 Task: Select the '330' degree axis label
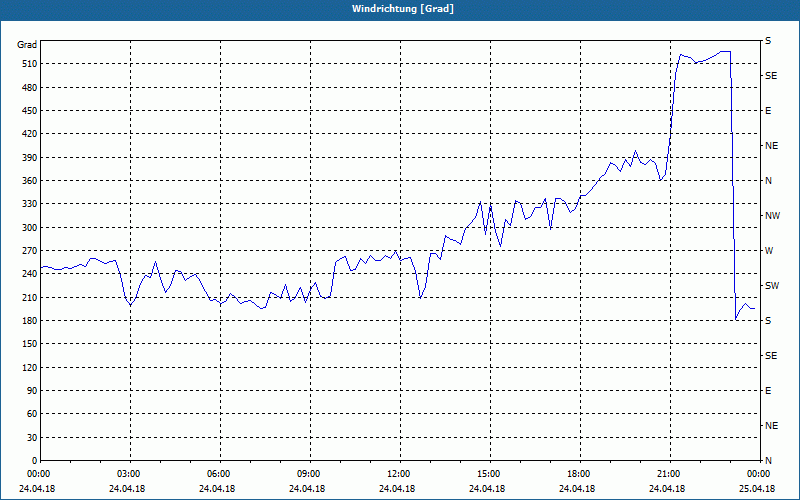[x=30, y=204]
